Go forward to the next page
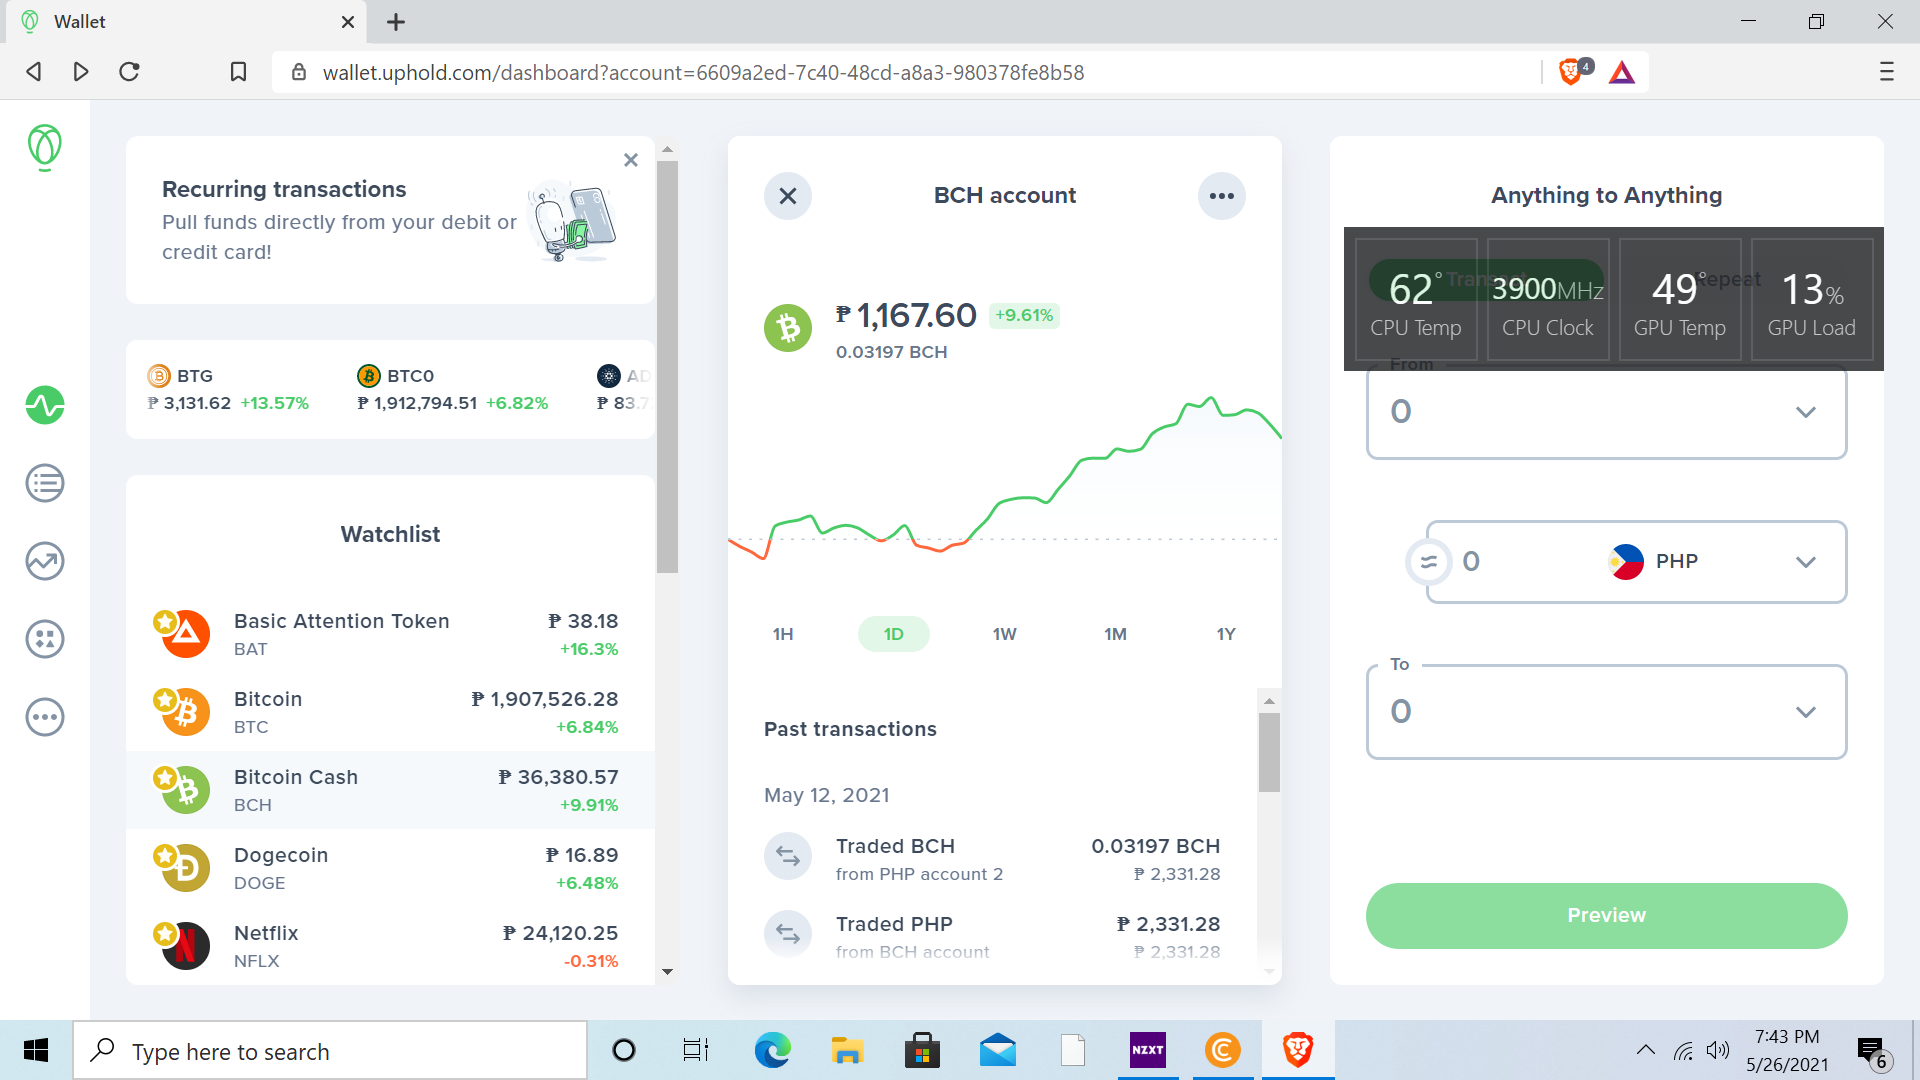The image size is (1920, 1080). [81, 72]
